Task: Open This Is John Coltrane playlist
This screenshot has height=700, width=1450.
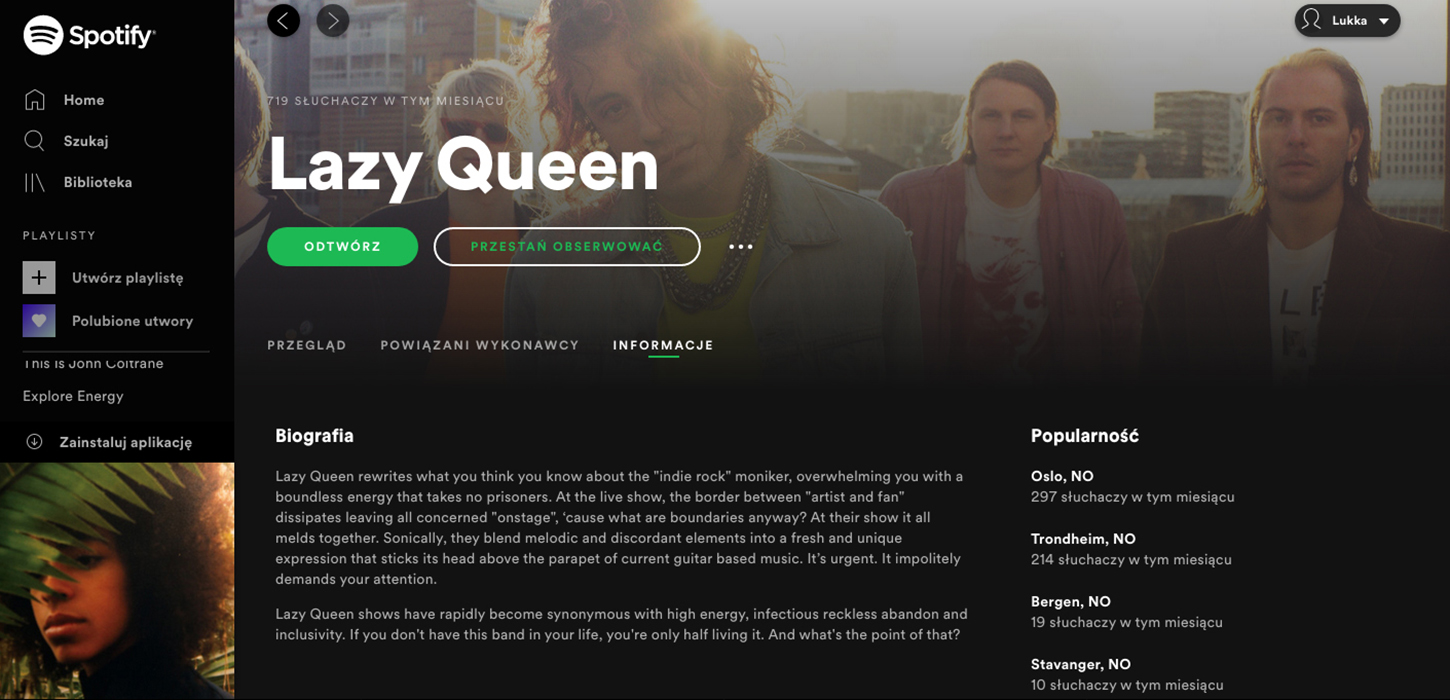Action: pyautogui.click(x=93, y=363)
